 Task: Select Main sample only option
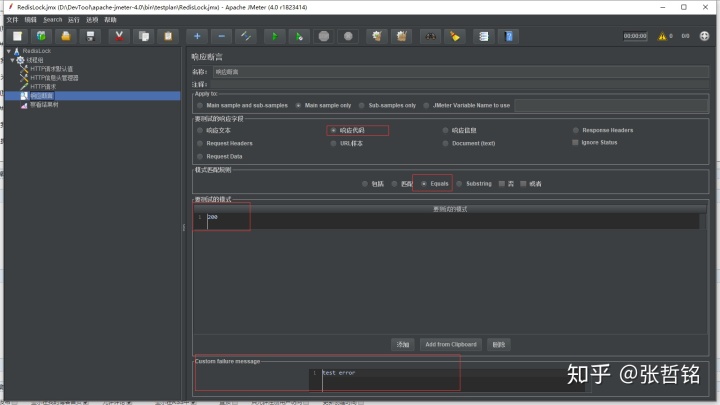(323, 106)
